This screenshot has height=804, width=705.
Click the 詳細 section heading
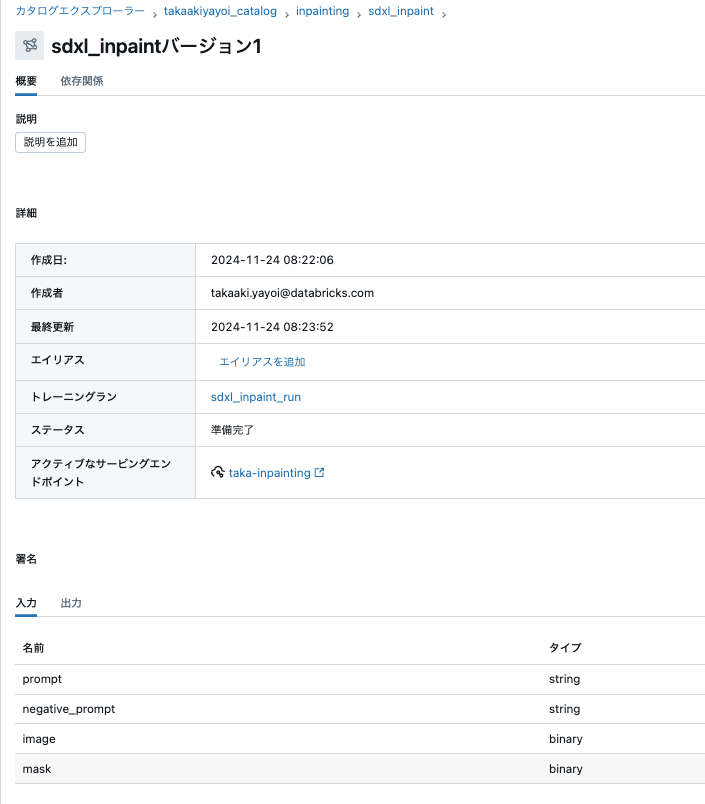(26, 213)
